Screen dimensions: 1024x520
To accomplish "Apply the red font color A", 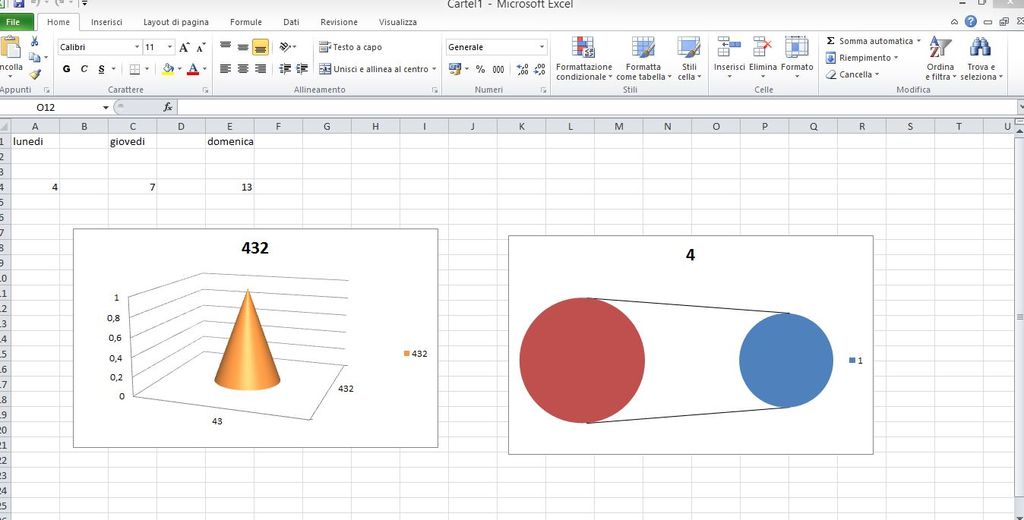I will pos(193,69).
